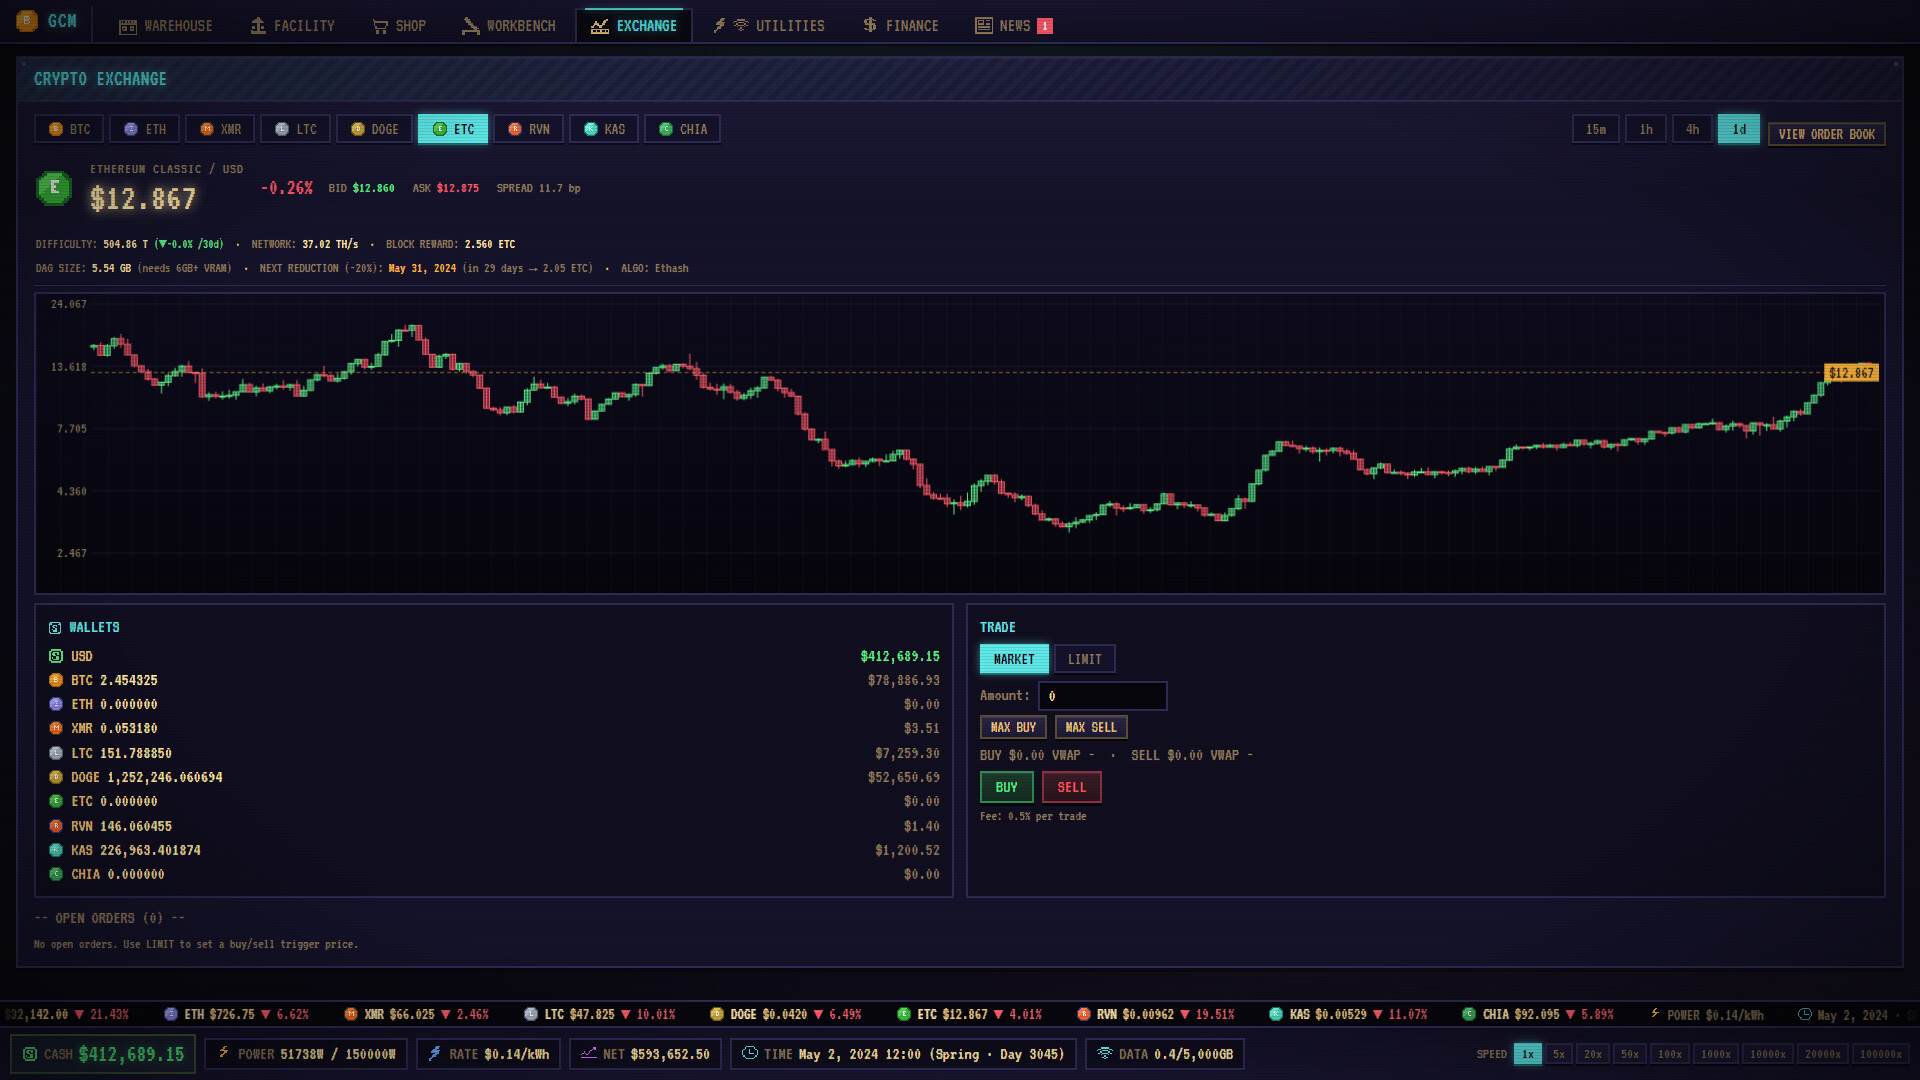This screenshot has height=1080, width=1920.
Task: Click the cash icon in status bar
Action: pyautogui.click(x=30, y=1054)
